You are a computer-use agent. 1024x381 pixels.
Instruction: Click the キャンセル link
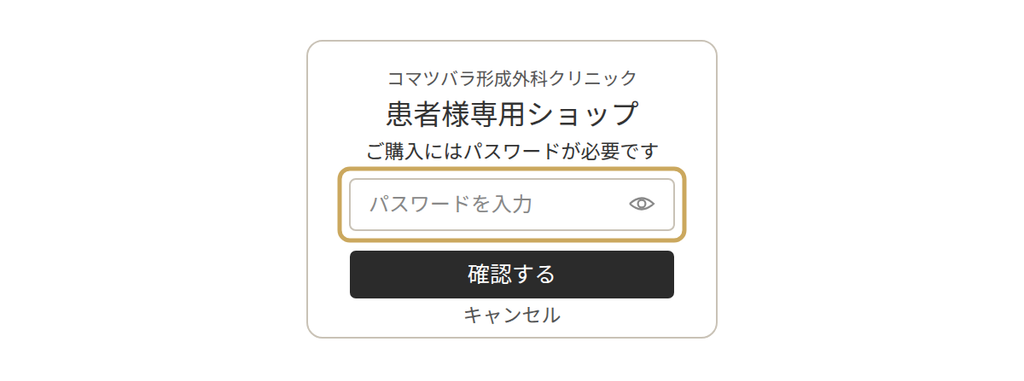[x=511, y=315]
